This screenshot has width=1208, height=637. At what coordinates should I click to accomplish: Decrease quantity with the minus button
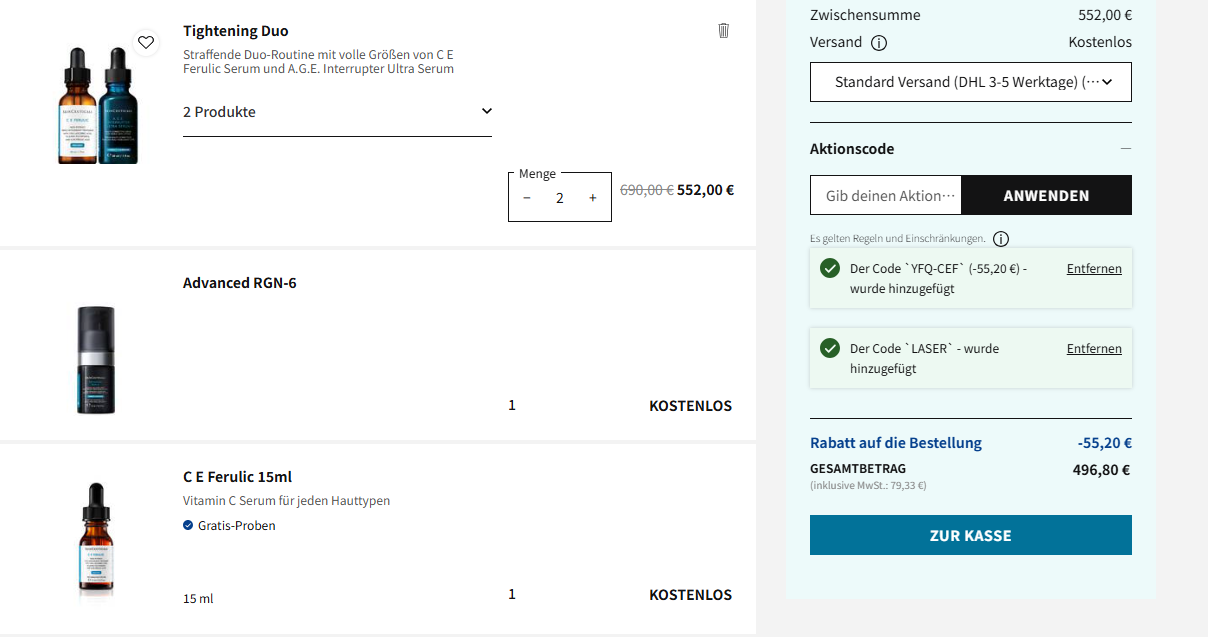(x=527, y=198)
